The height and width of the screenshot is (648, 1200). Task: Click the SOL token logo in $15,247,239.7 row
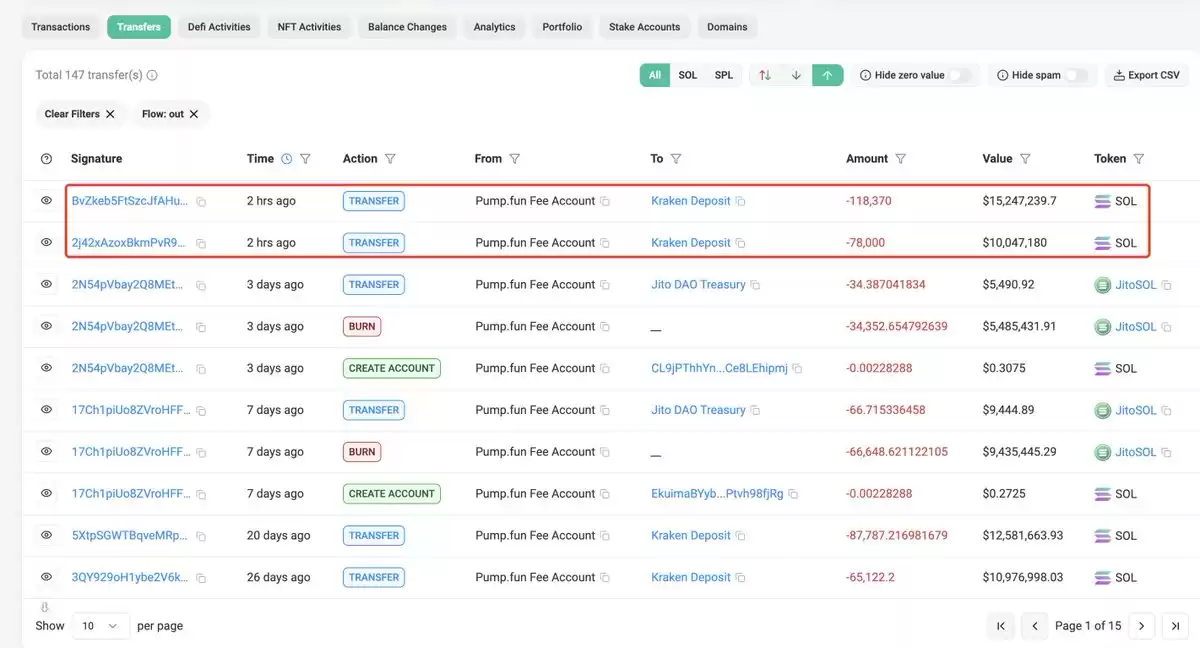pyautogui.click(x=1103, y=202)
